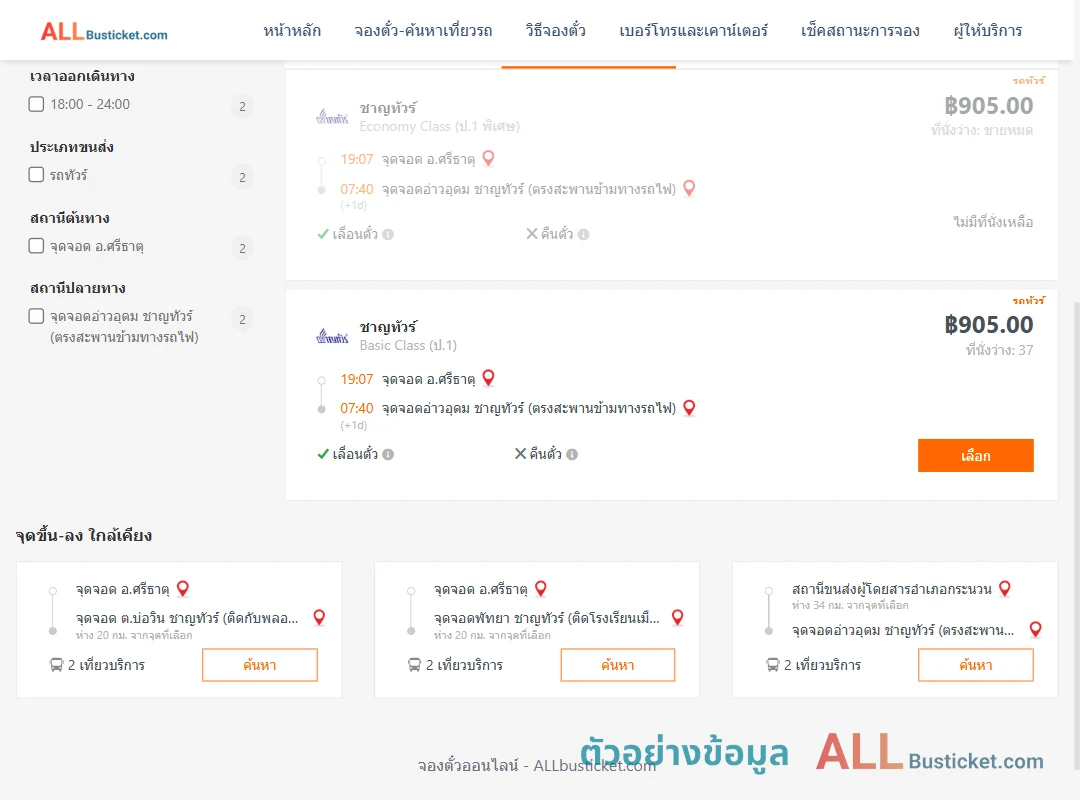Click ชาญทัวร์ operator logo in Economy Class card
This screenshot has height=800, width=1080.
click(x=333, y=117)
